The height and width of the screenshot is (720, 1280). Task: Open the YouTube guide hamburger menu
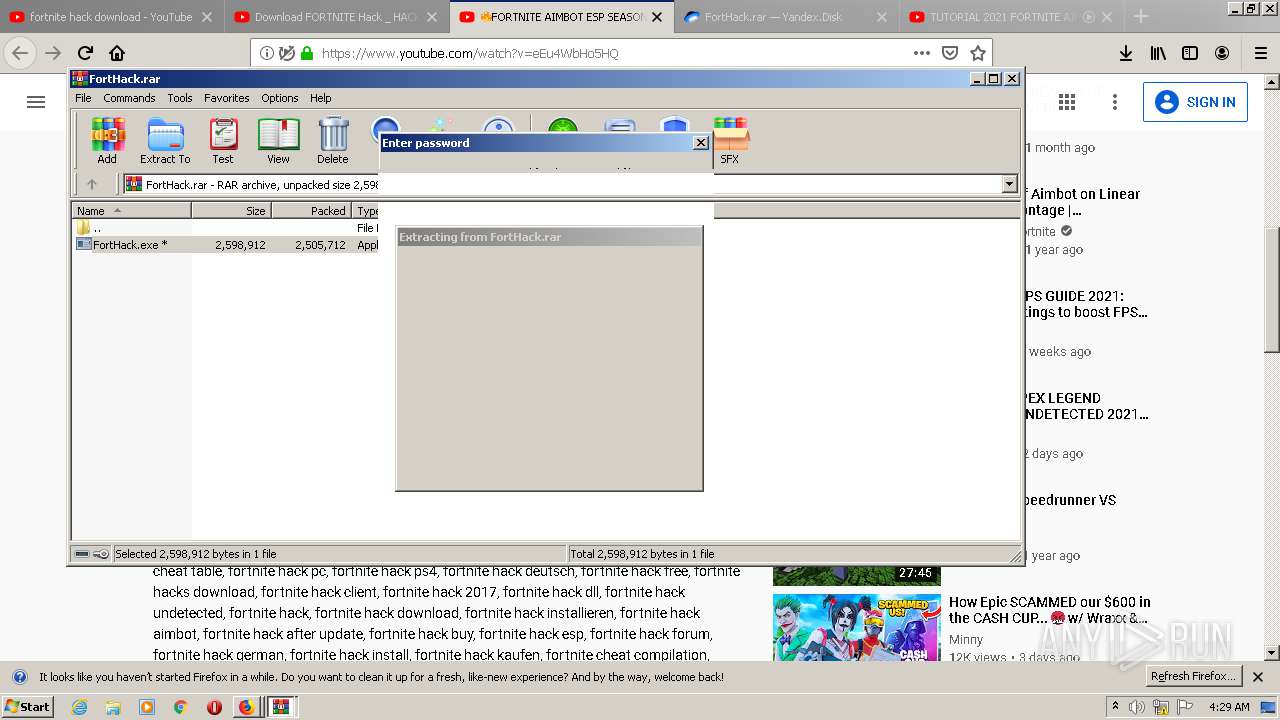click(x=36, y=102)
